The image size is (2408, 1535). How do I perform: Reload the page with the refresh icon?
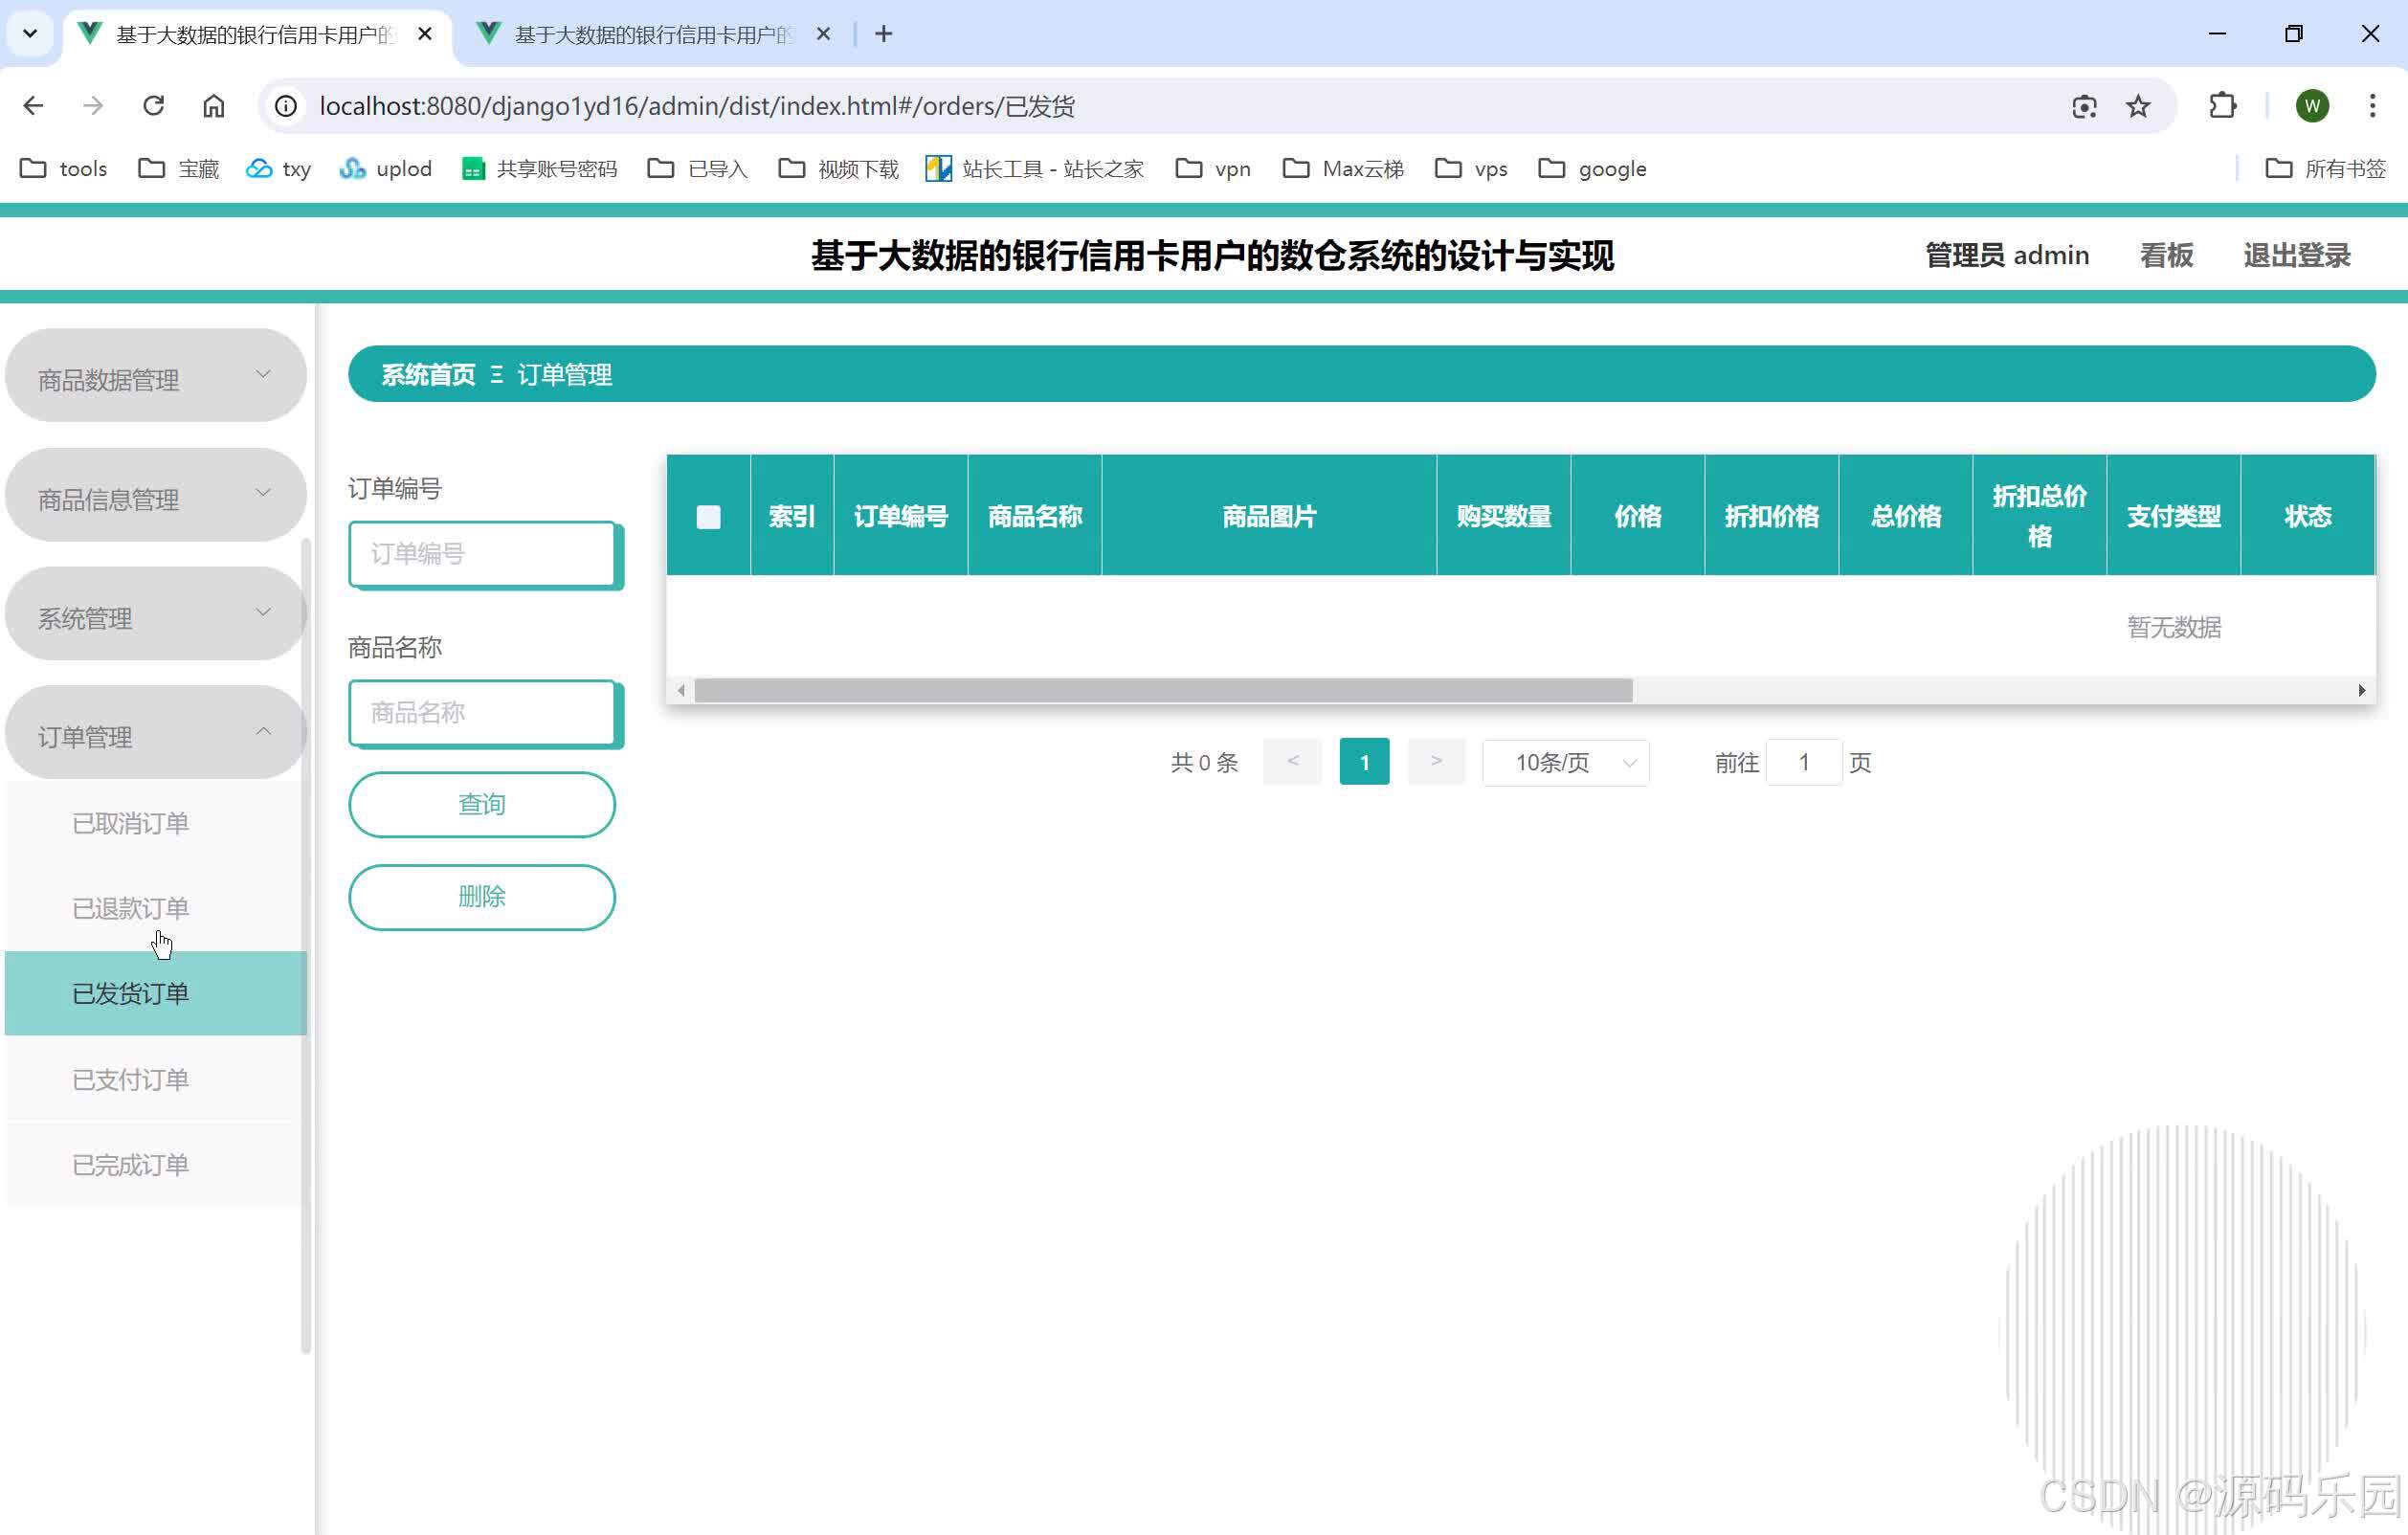152,105
